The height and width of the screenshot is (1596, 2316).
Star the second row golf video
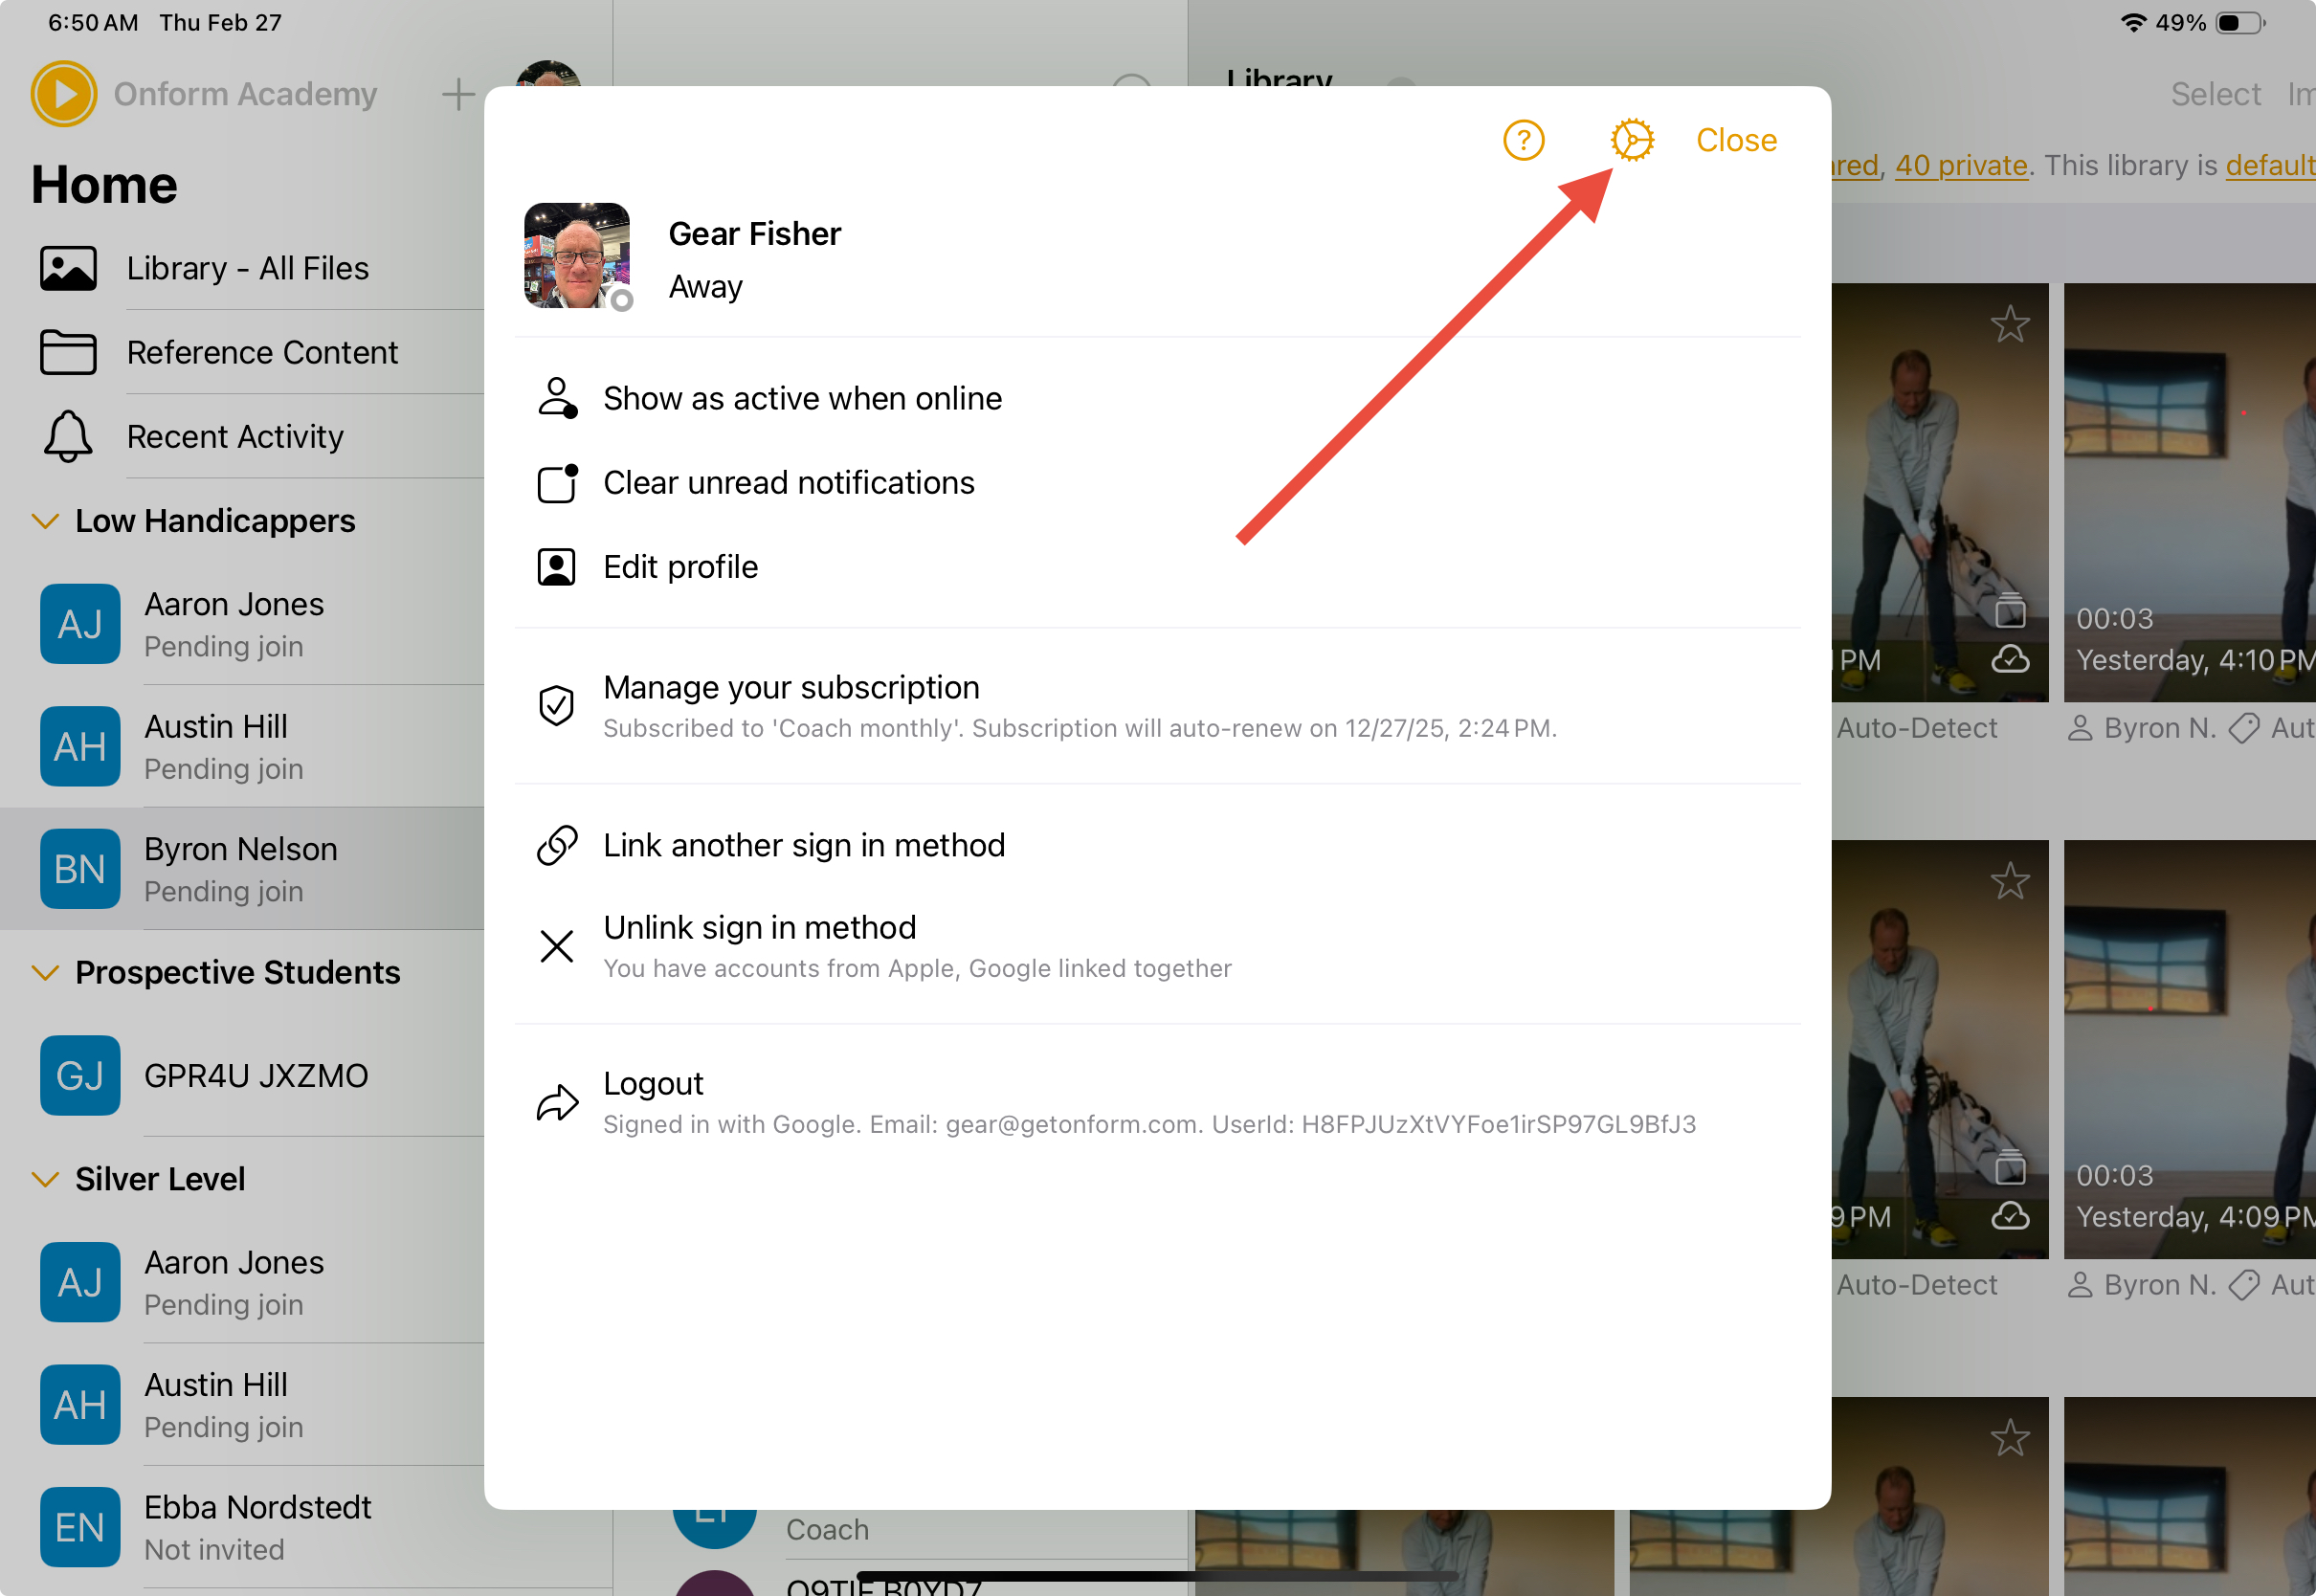click(2009, 881)
